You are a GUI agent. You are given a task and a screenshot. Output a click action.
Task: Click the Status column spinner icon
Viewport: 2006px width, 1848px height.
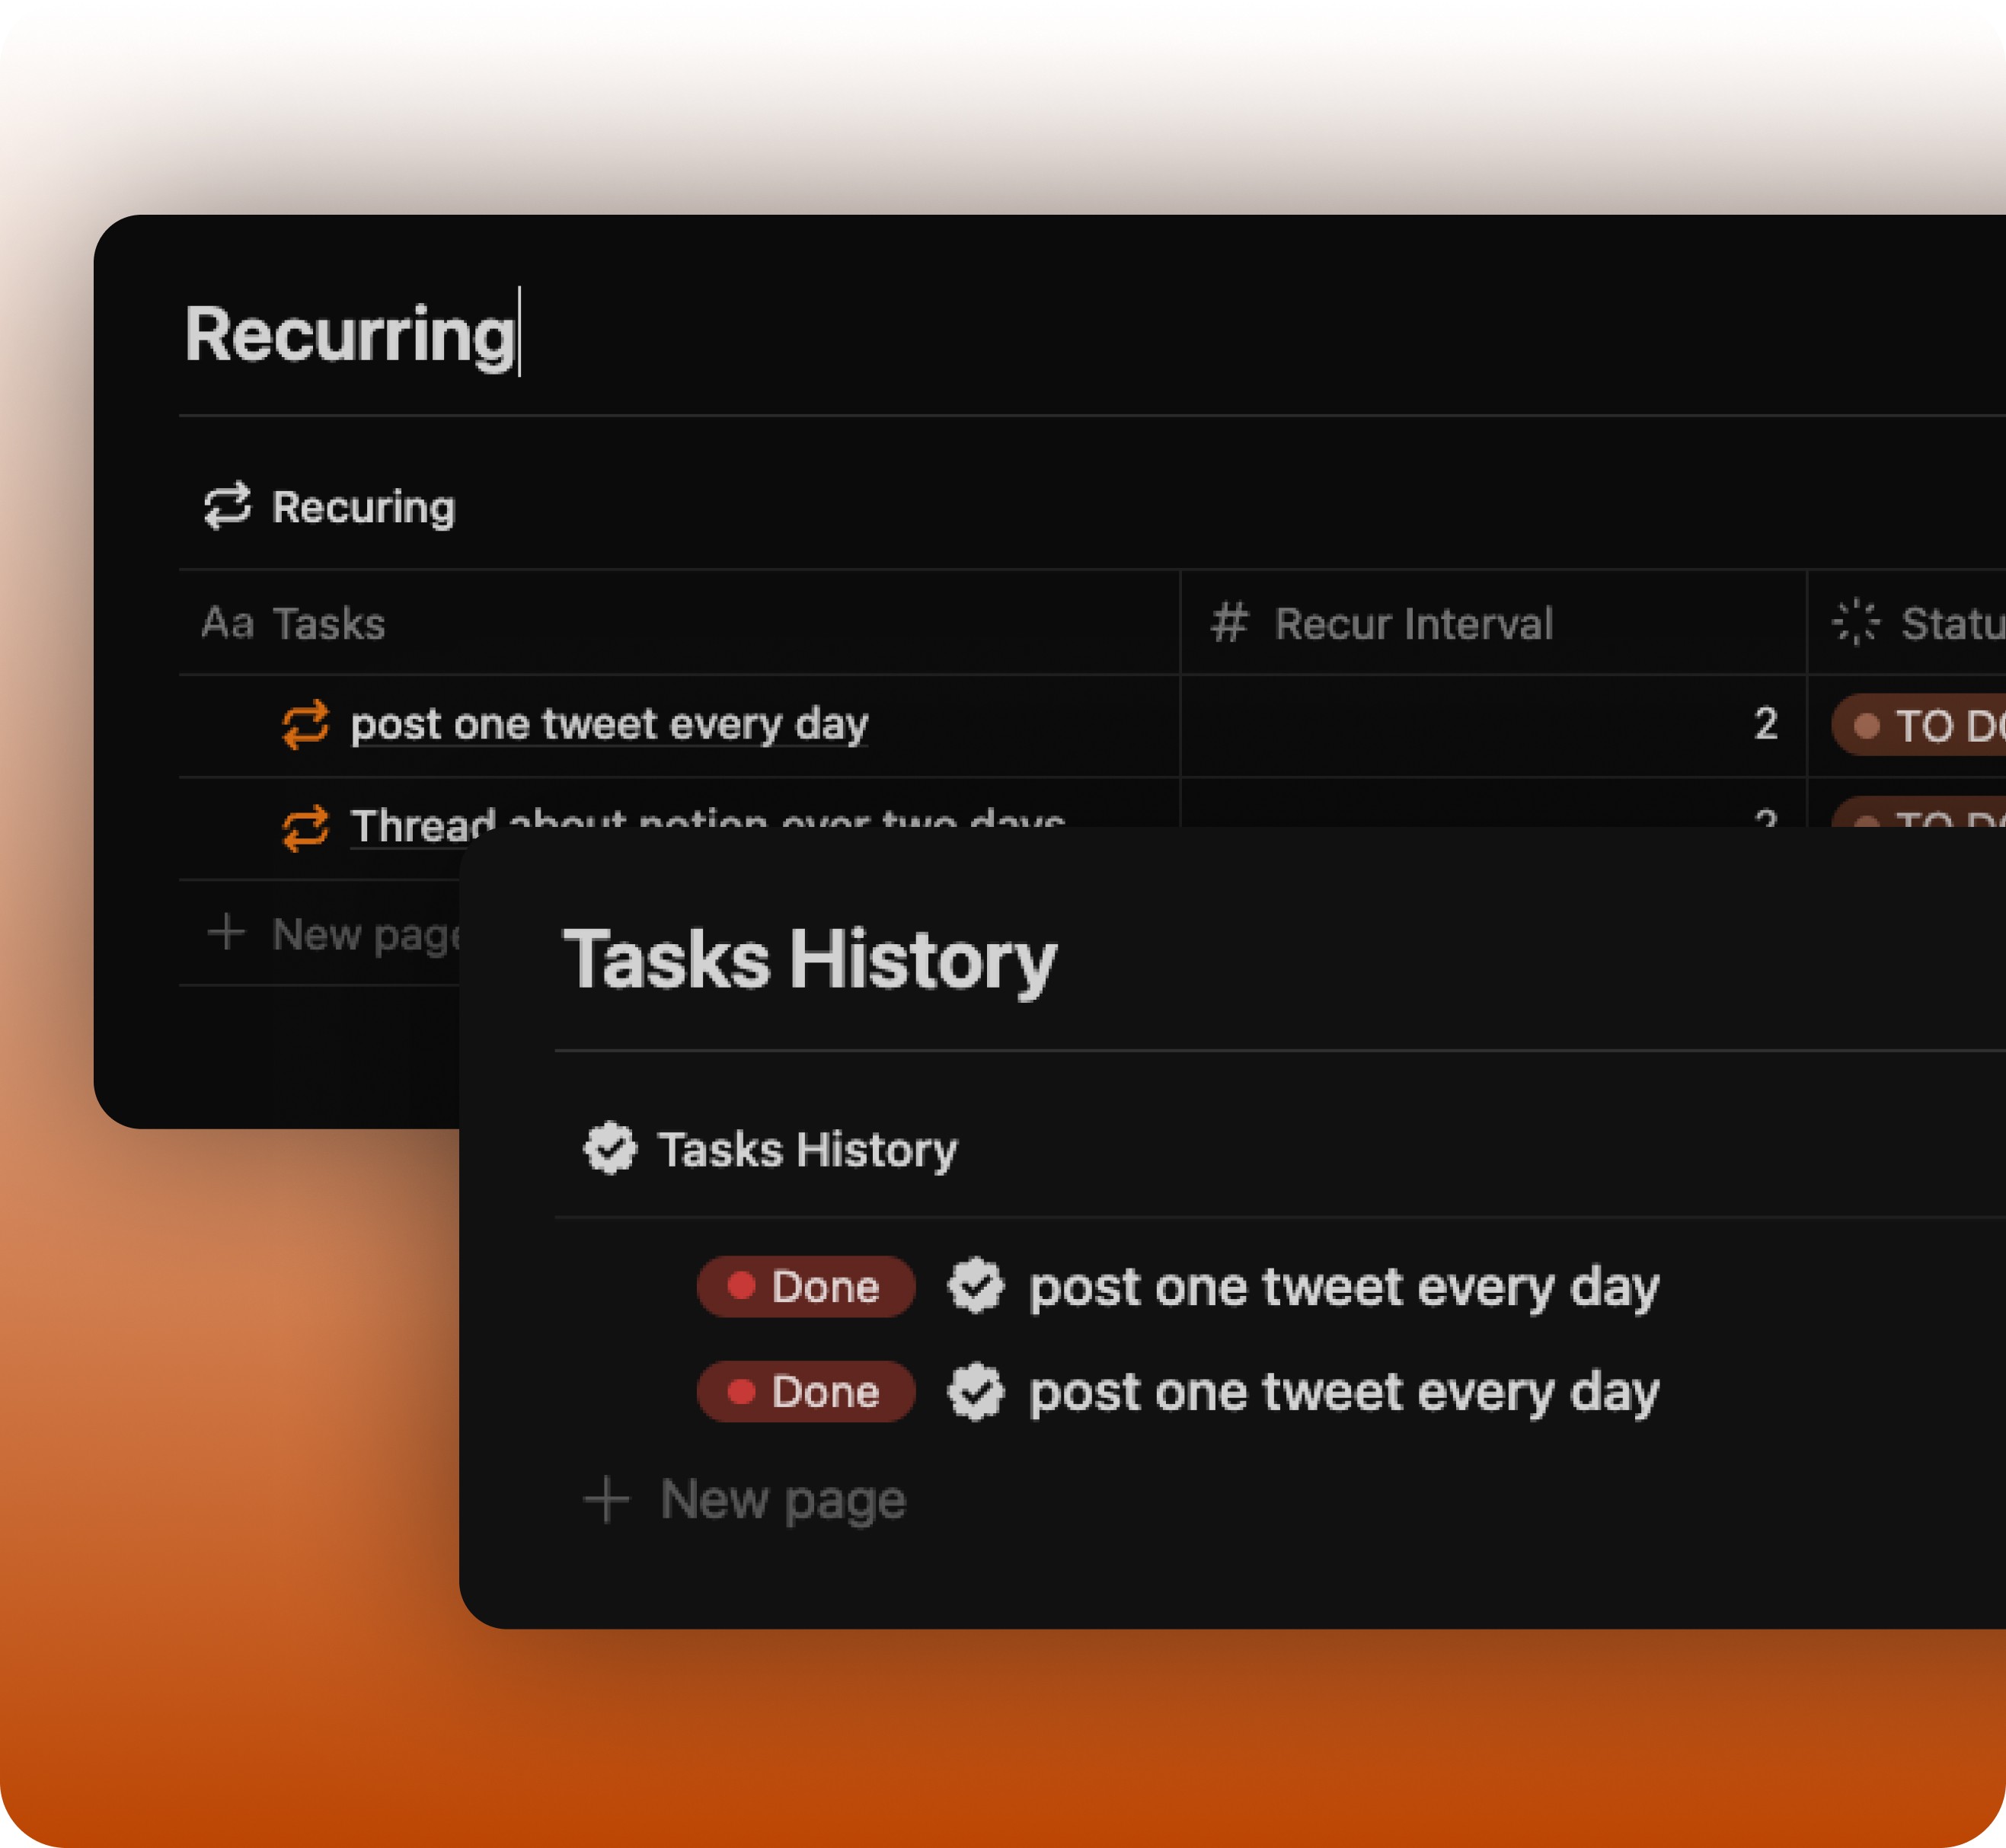coord(1855,622)
